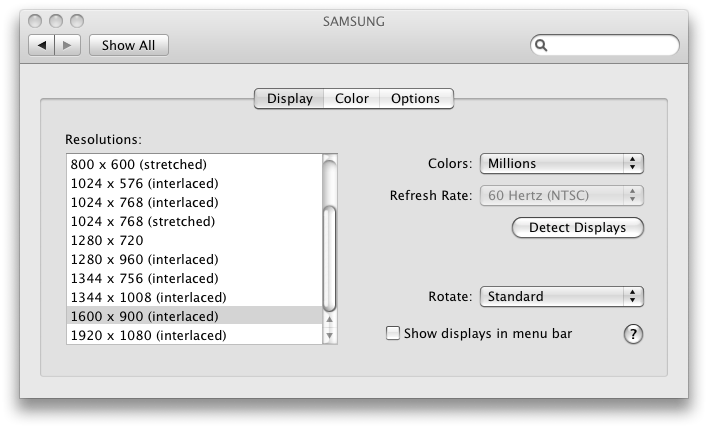Go back with the left arrow button
Viewport: 708px width, 428px height.
tap(42, 45)
